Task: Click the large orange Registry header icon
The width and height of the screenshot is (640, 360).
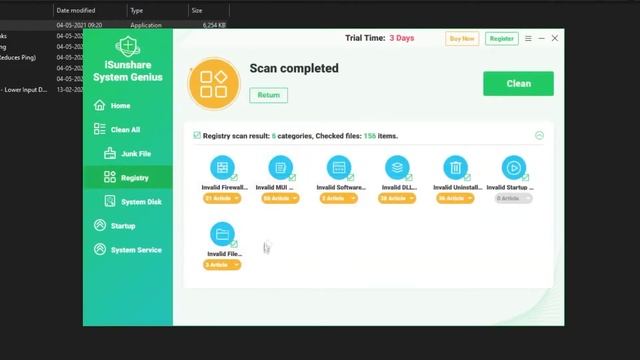Action: (213, 84)
